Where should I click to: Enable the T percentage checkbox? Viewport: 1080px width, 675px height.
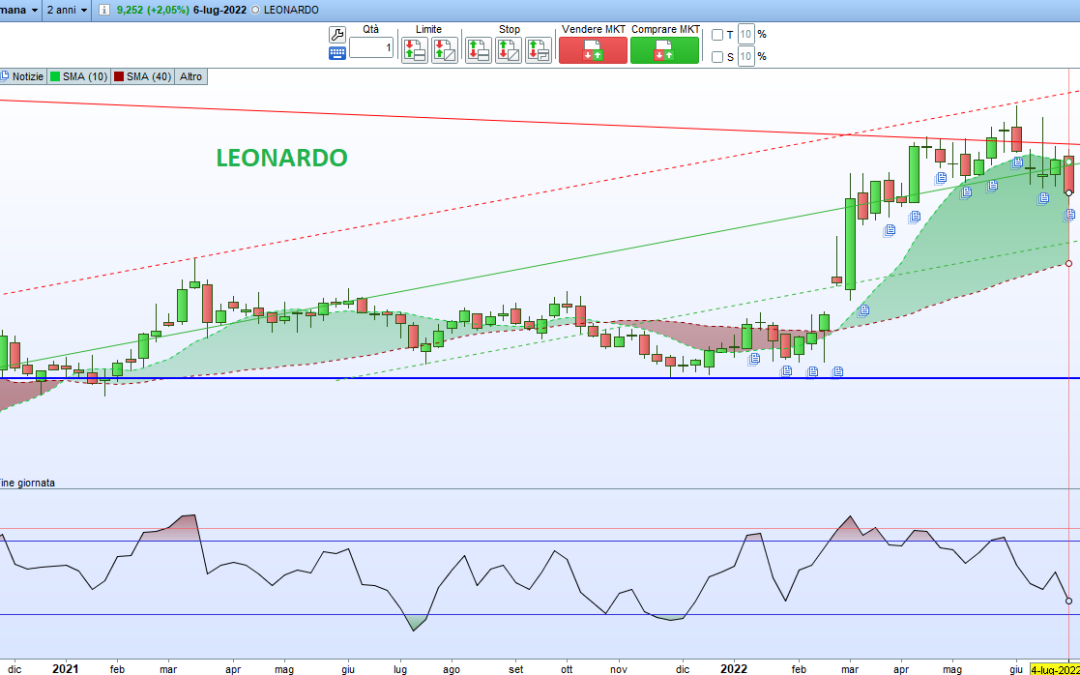(x=717, y=35)
